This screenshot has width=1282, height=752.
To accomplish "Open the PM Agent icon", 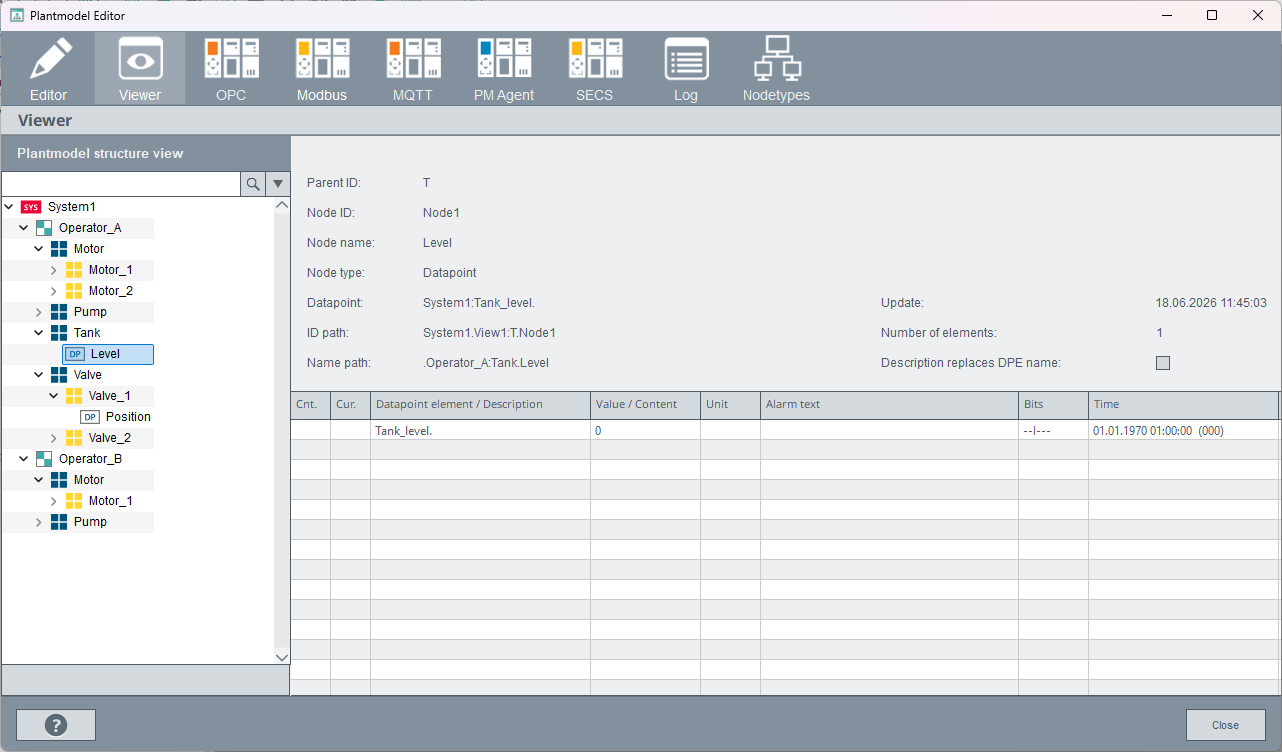I will (x=504, y=60).
